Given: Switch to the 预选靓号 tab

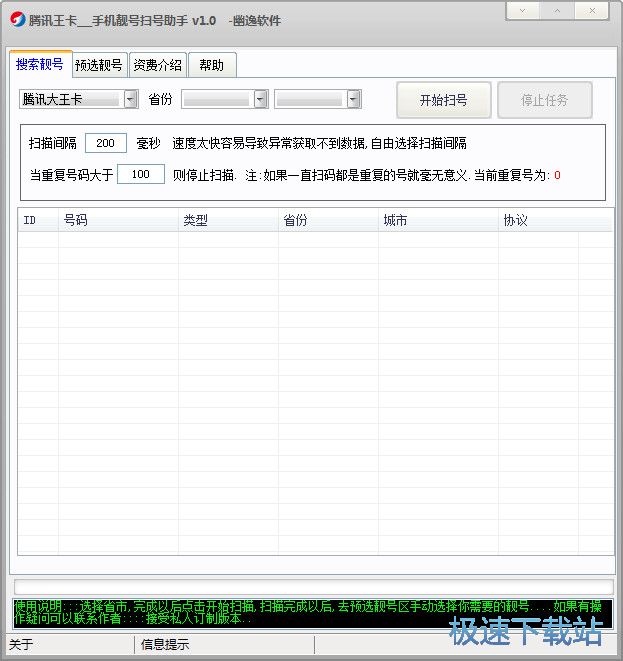Looking at the screenshot, I should coord(99,65).
